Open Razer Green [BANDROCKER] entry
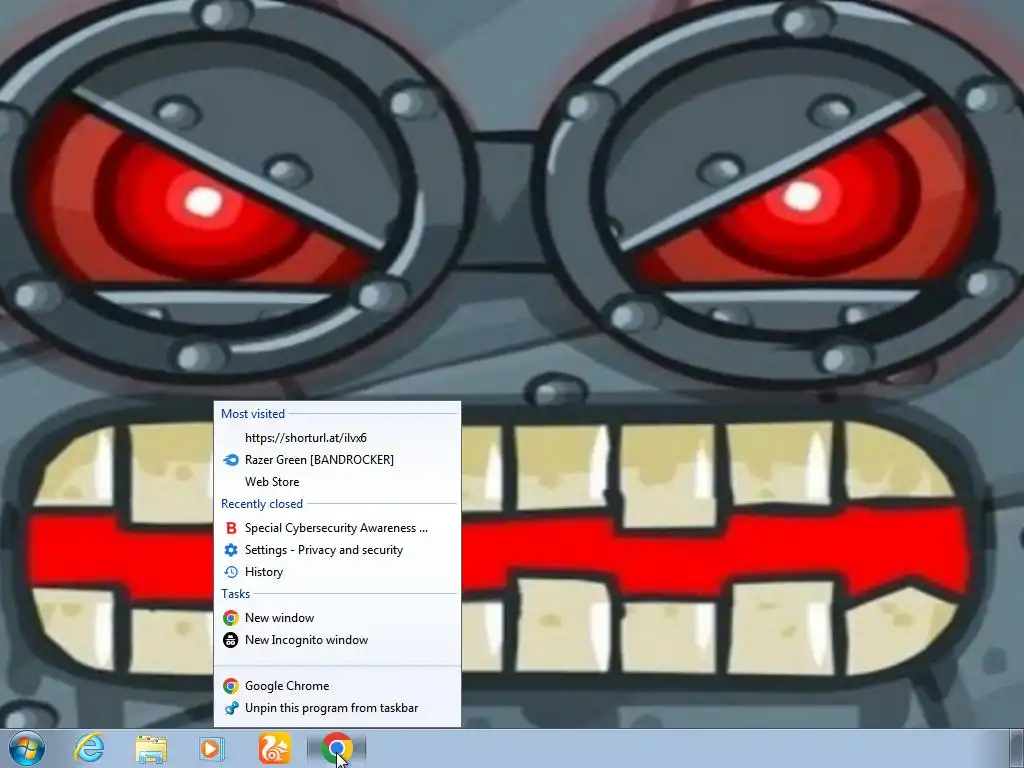Viewport: 1024px width, 768px height. click(x=338, y=460)
